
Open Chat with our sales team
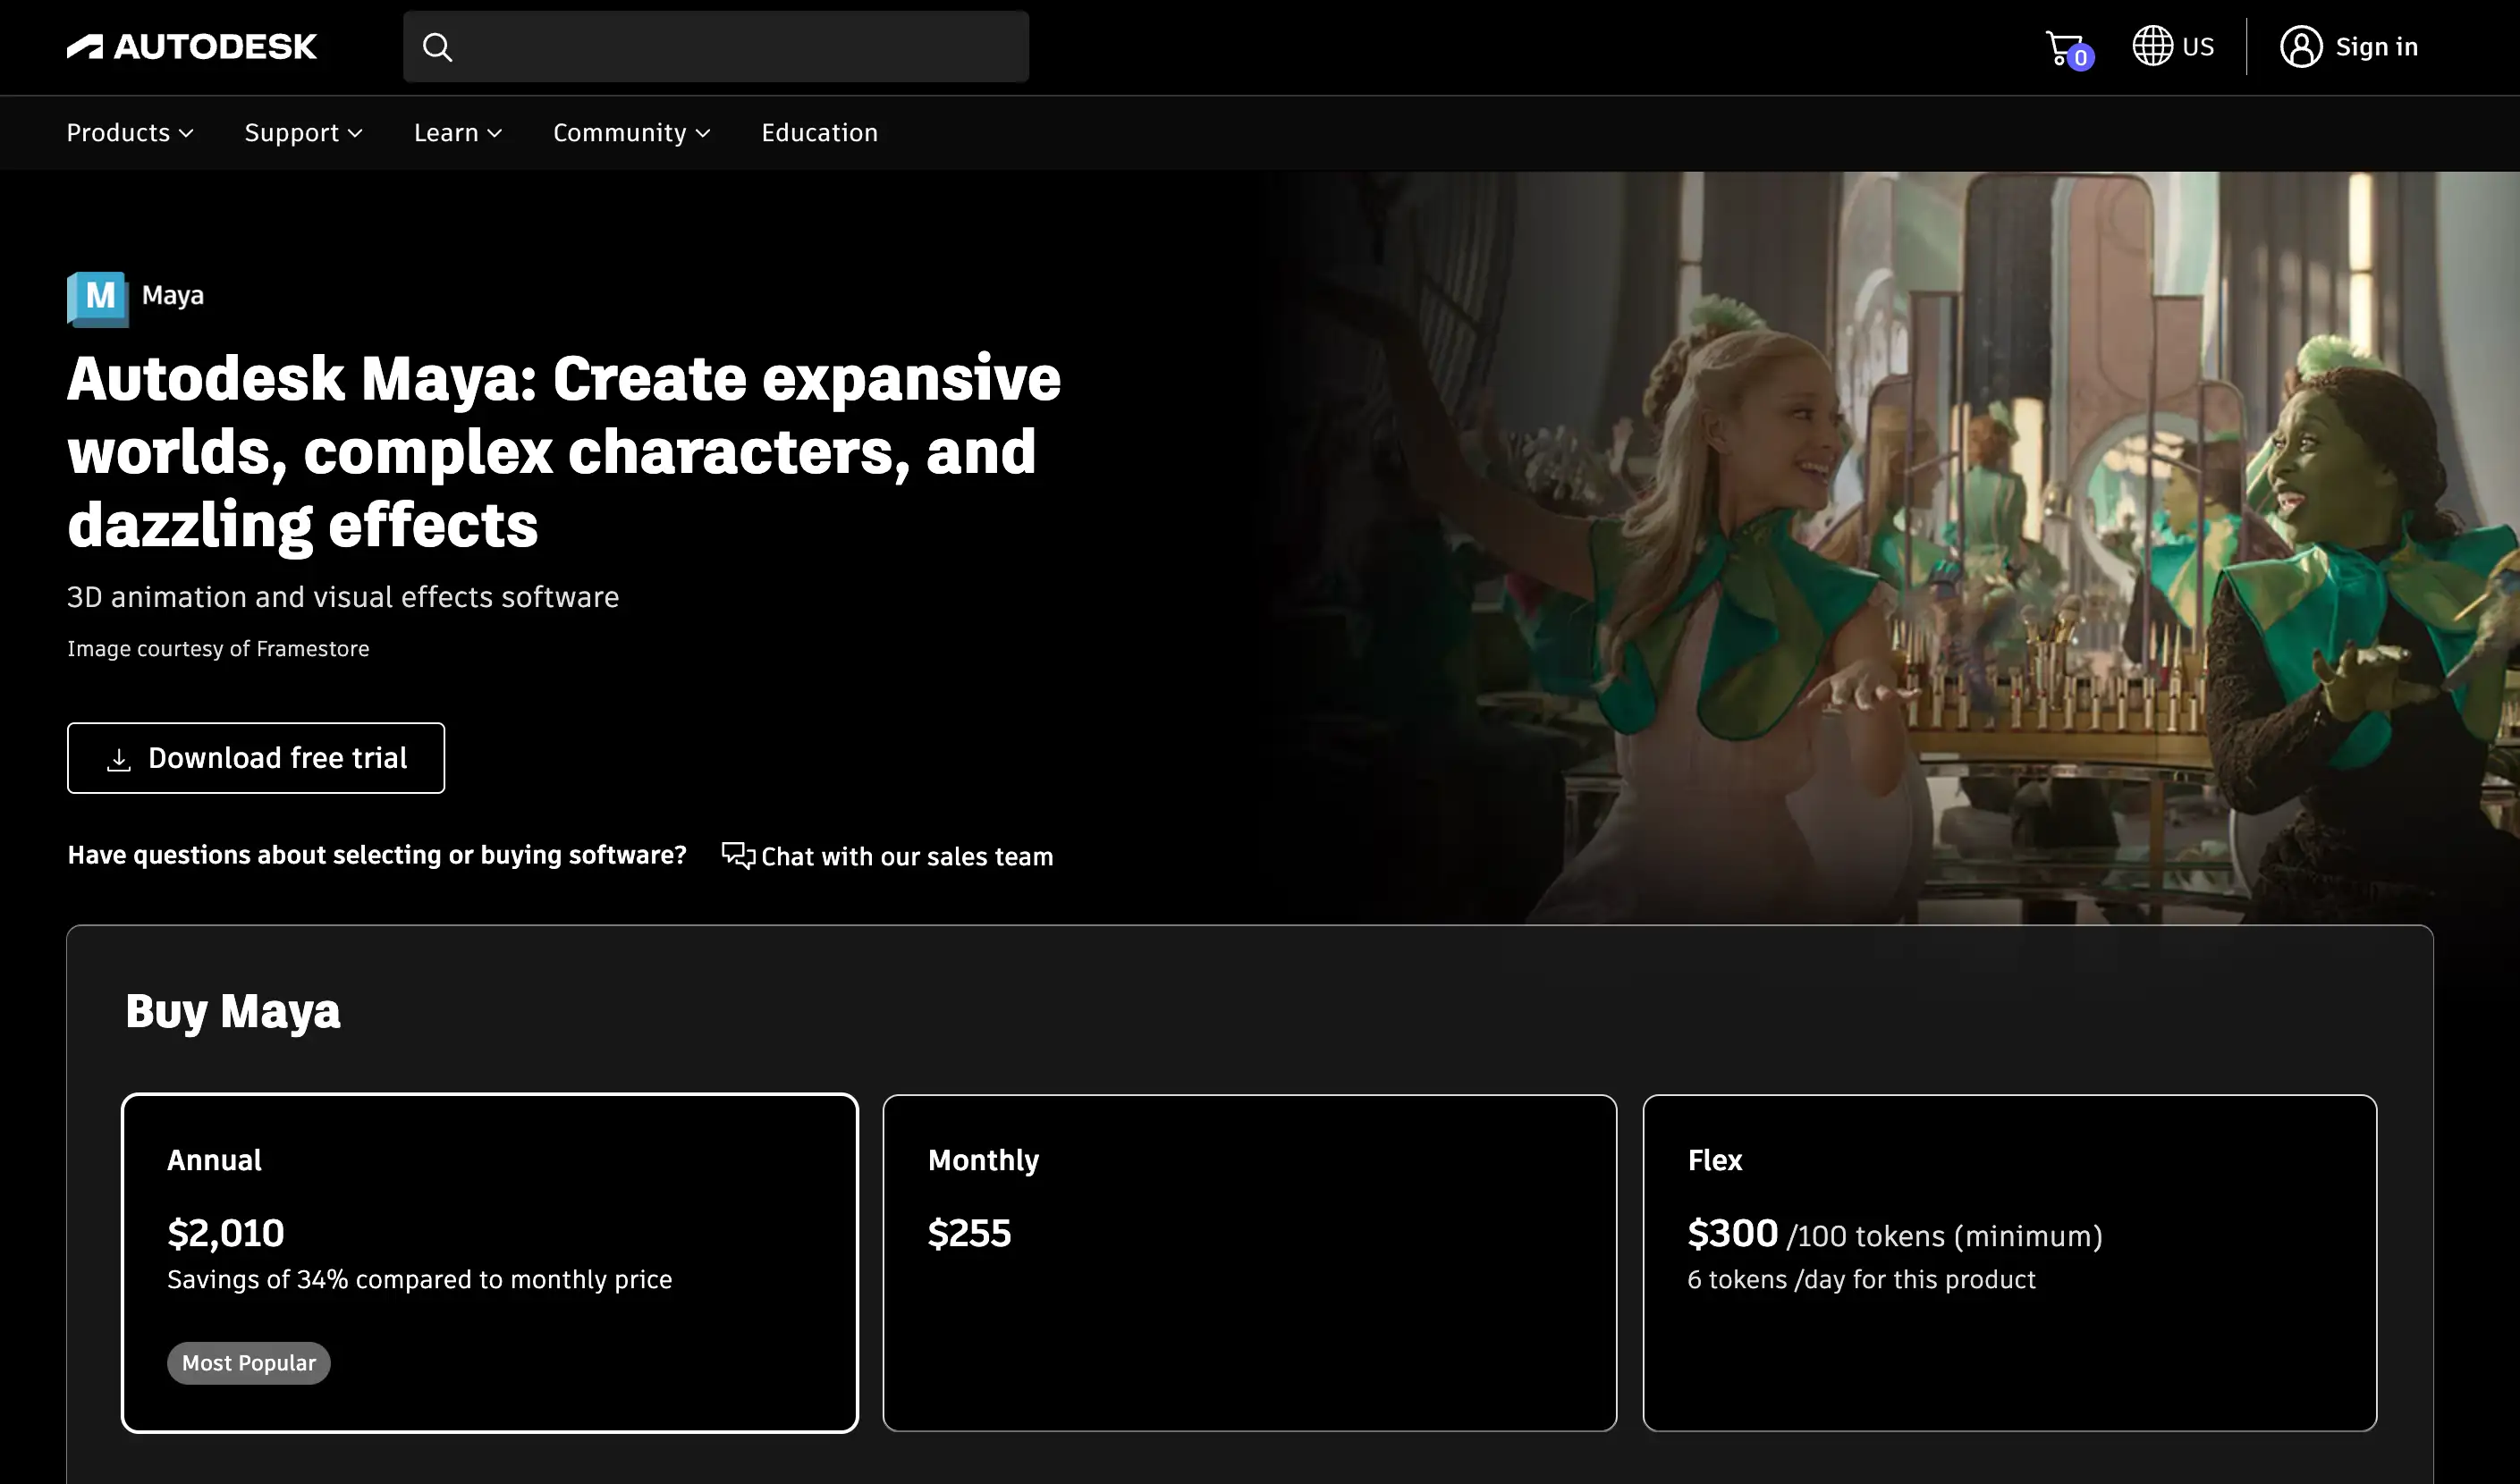[888, 856]
